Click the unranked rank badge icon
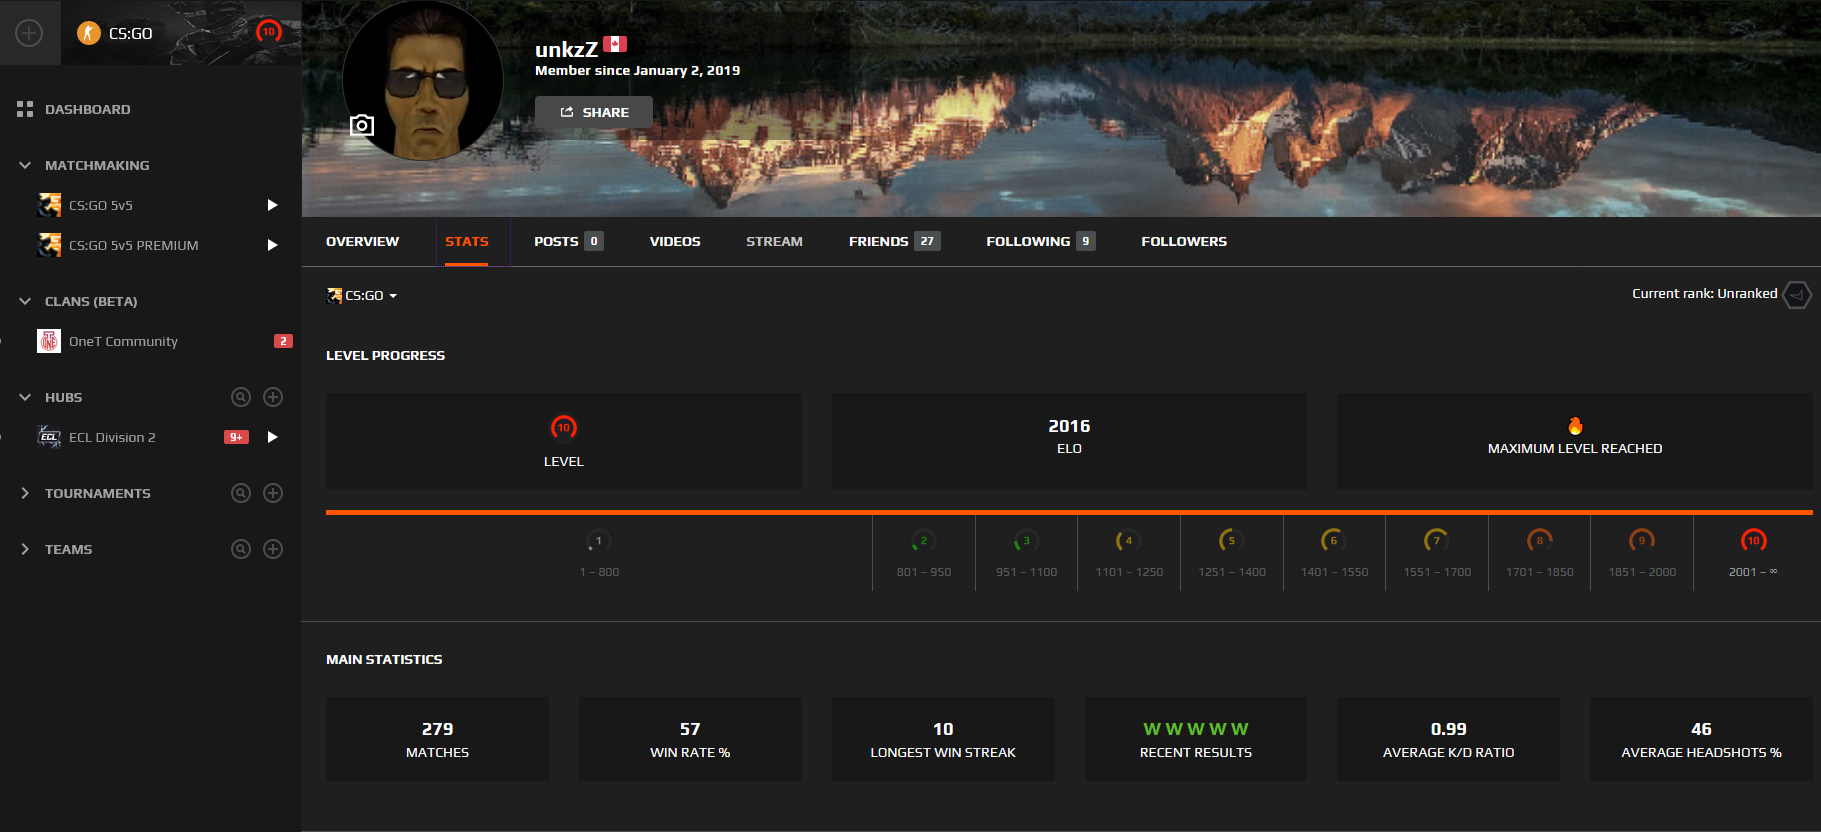 click(1797, 295)
